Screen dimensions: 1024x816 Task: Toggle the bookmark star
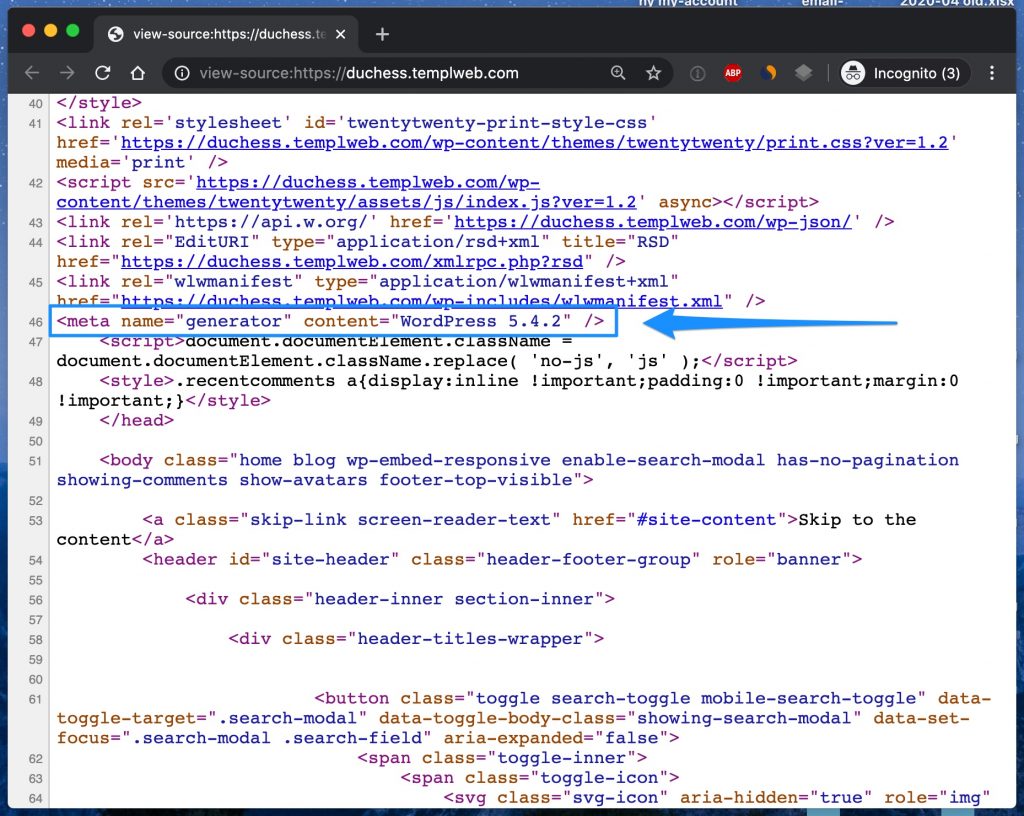click(x=654, y=72)
